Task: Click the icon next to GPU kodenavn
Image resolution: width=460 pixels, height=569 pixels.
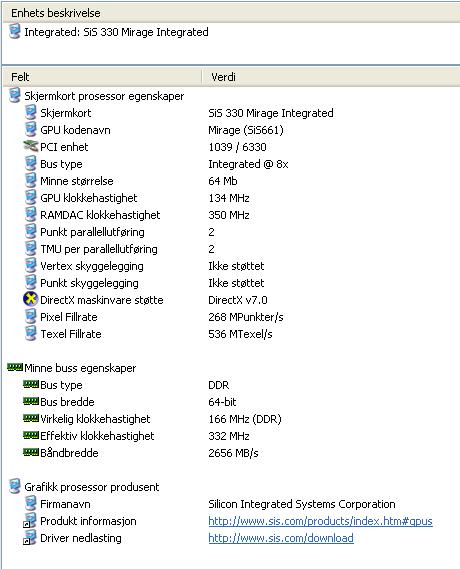Action: [x=31, y=130]
